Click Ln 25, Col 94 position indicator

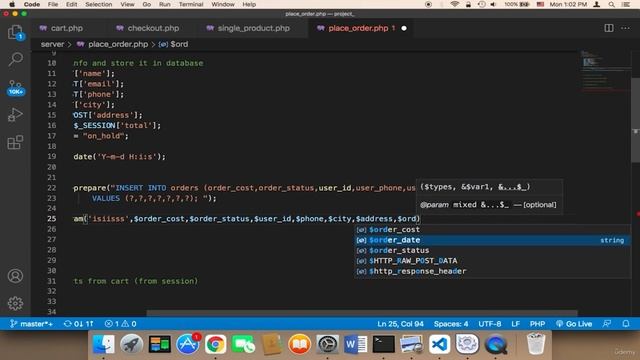(x=400, y=324)
